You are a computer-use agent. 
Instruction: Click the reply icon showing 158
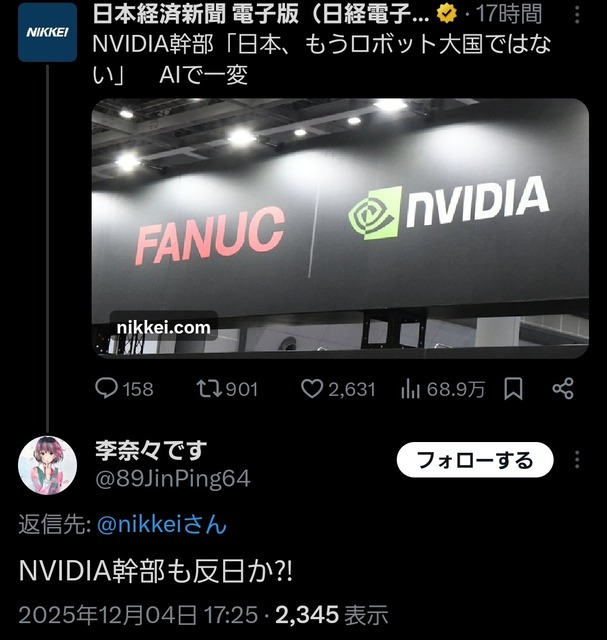106,388
